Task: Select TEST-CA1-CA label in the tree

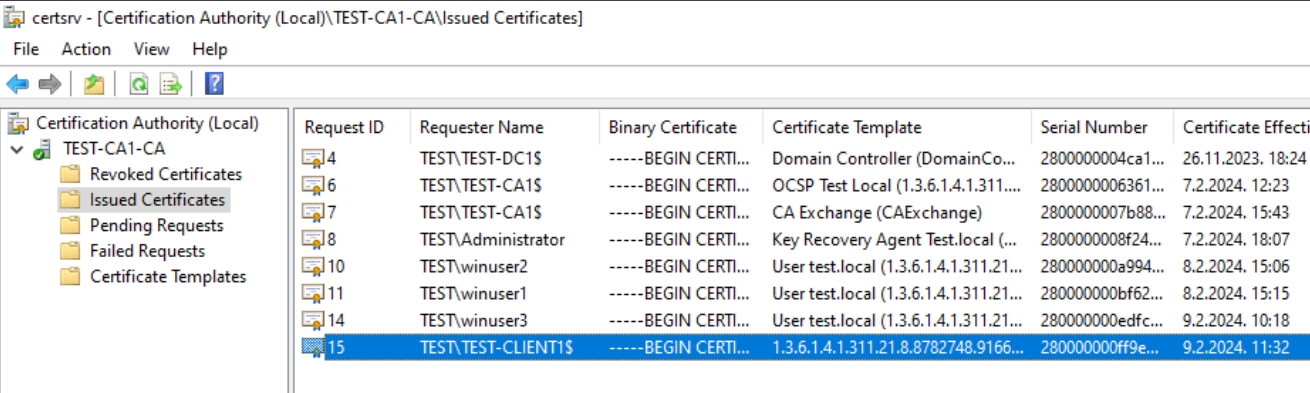Action: pos(114,149)
